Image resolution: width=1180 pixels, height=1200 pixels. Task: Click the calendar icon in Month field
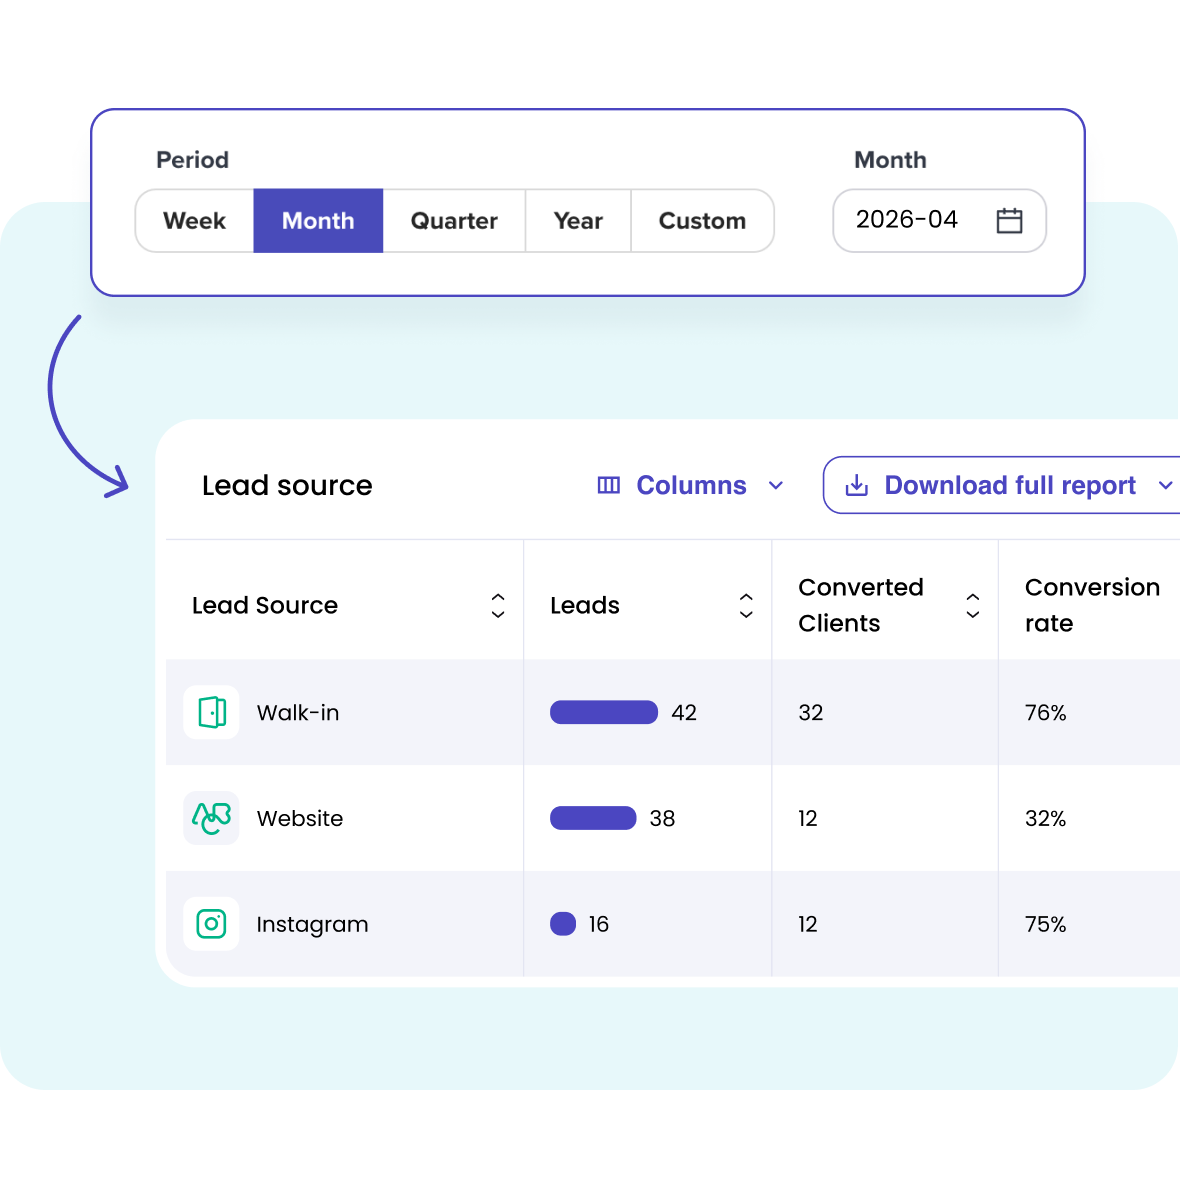pos(1009,220)
